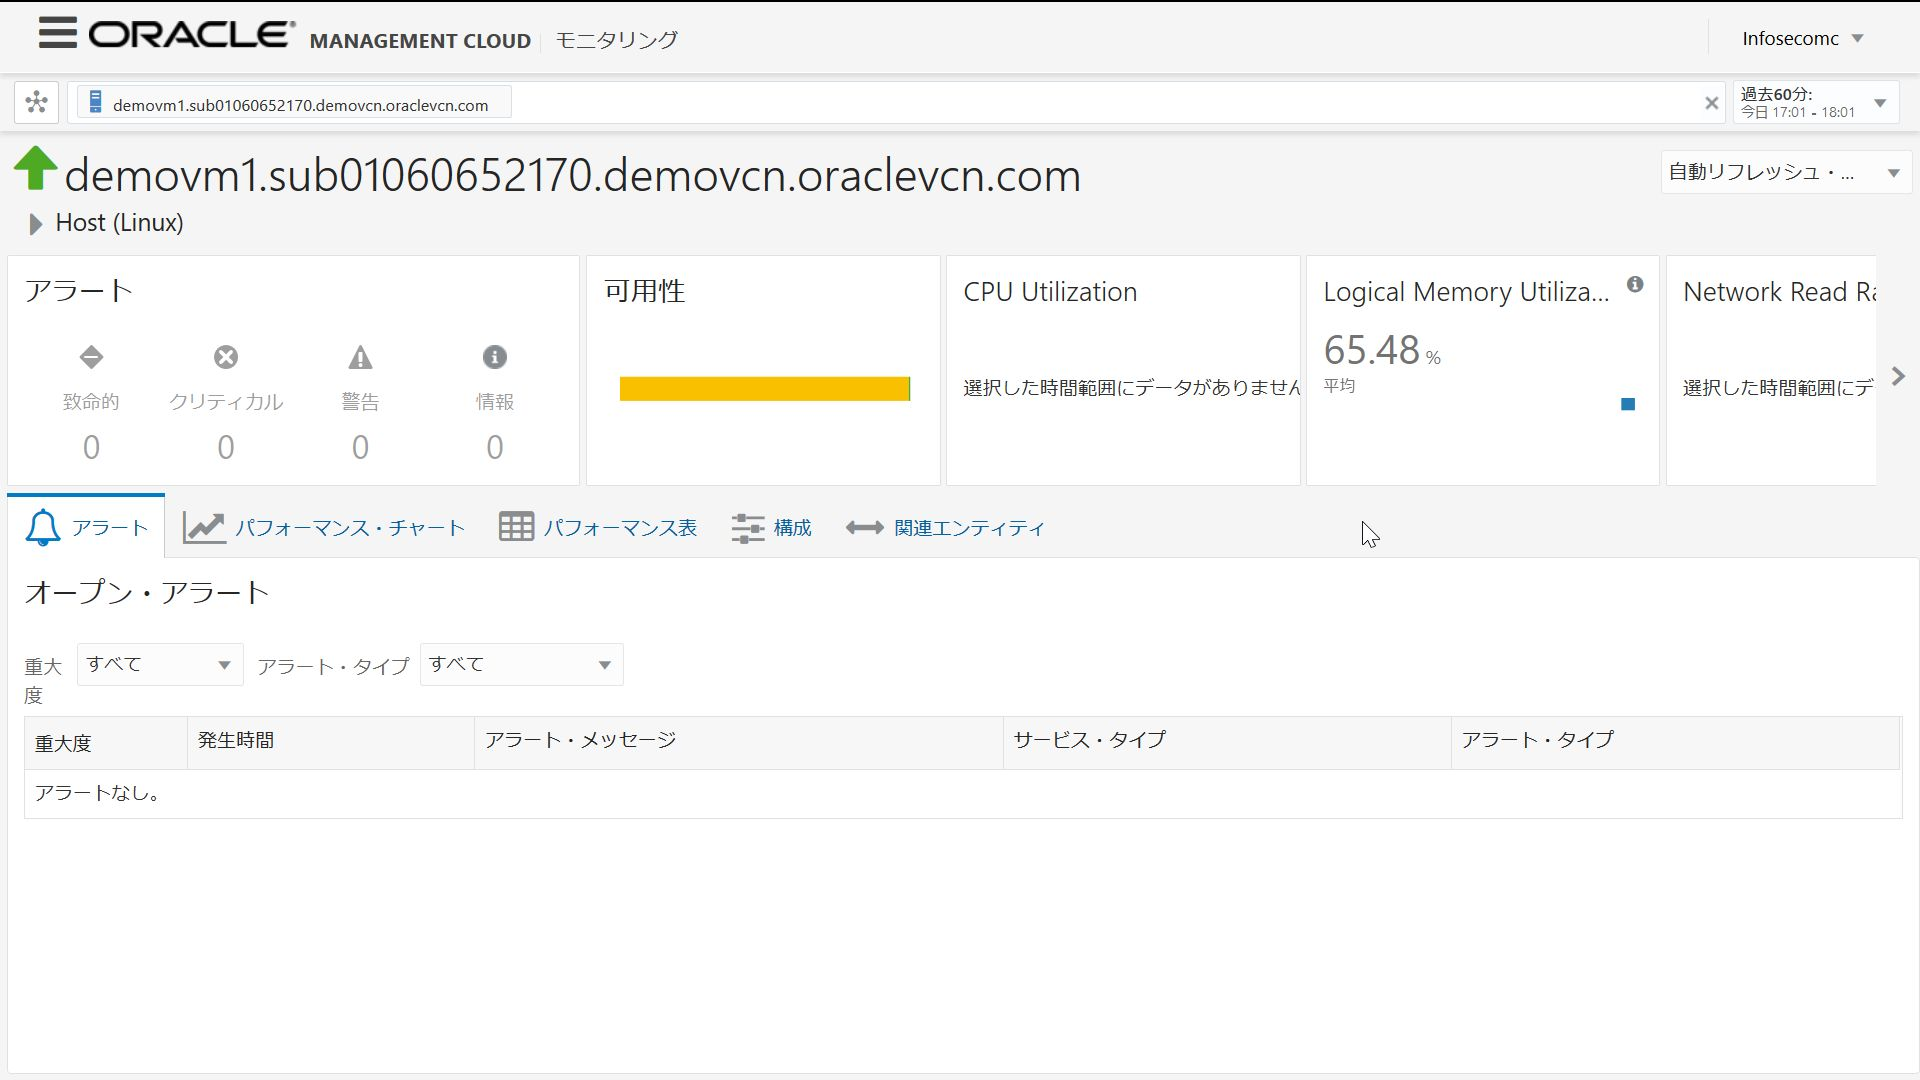
Task: Click the Logical Memory Utiliza... tile title
Action: [x=1466, y=292]
